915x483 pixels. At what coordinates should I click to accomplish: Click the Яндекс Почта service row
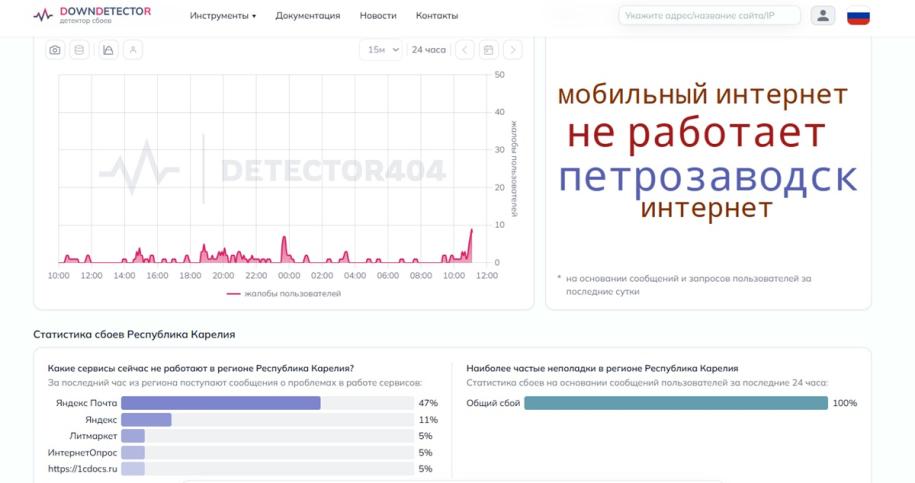pos(242,403)
